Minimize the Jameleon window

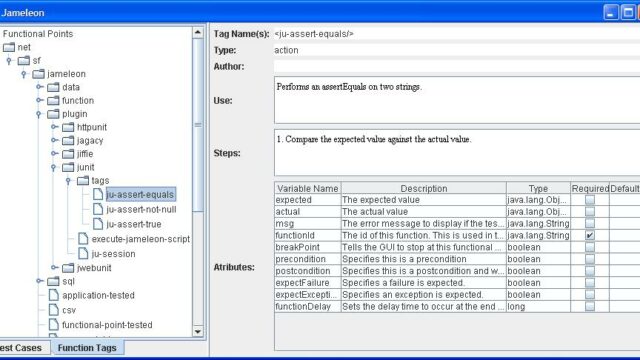point(611,13)
